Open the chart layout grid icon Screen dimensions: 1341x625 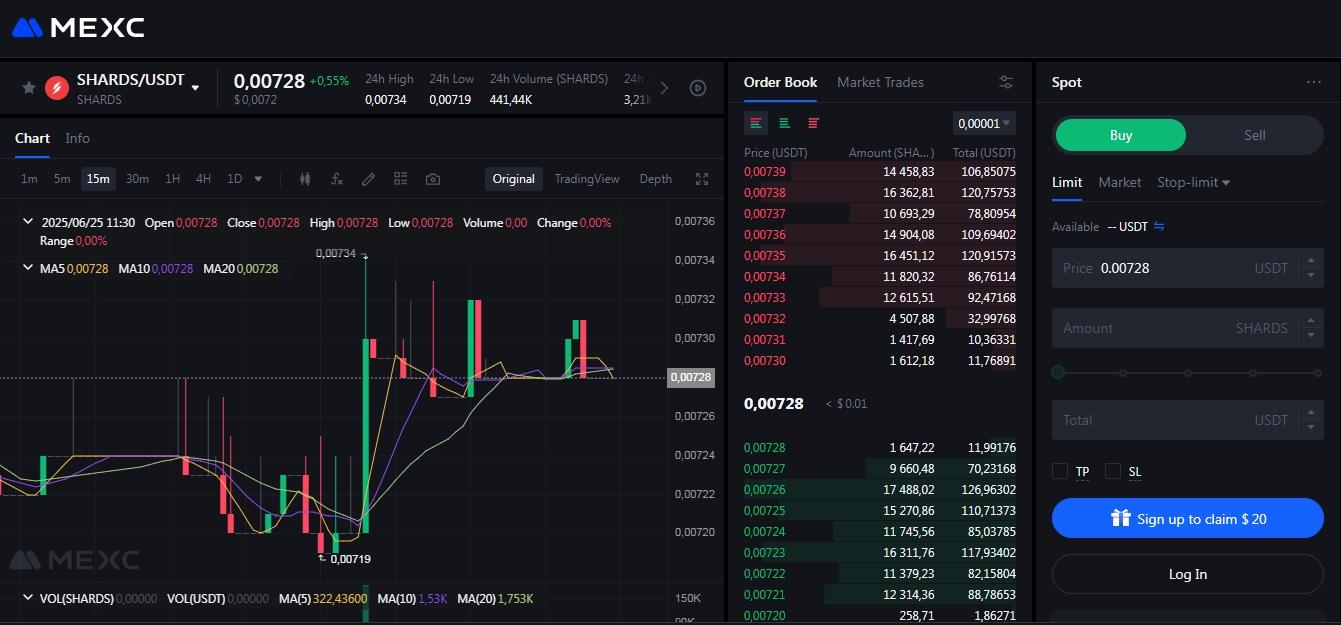400,179
